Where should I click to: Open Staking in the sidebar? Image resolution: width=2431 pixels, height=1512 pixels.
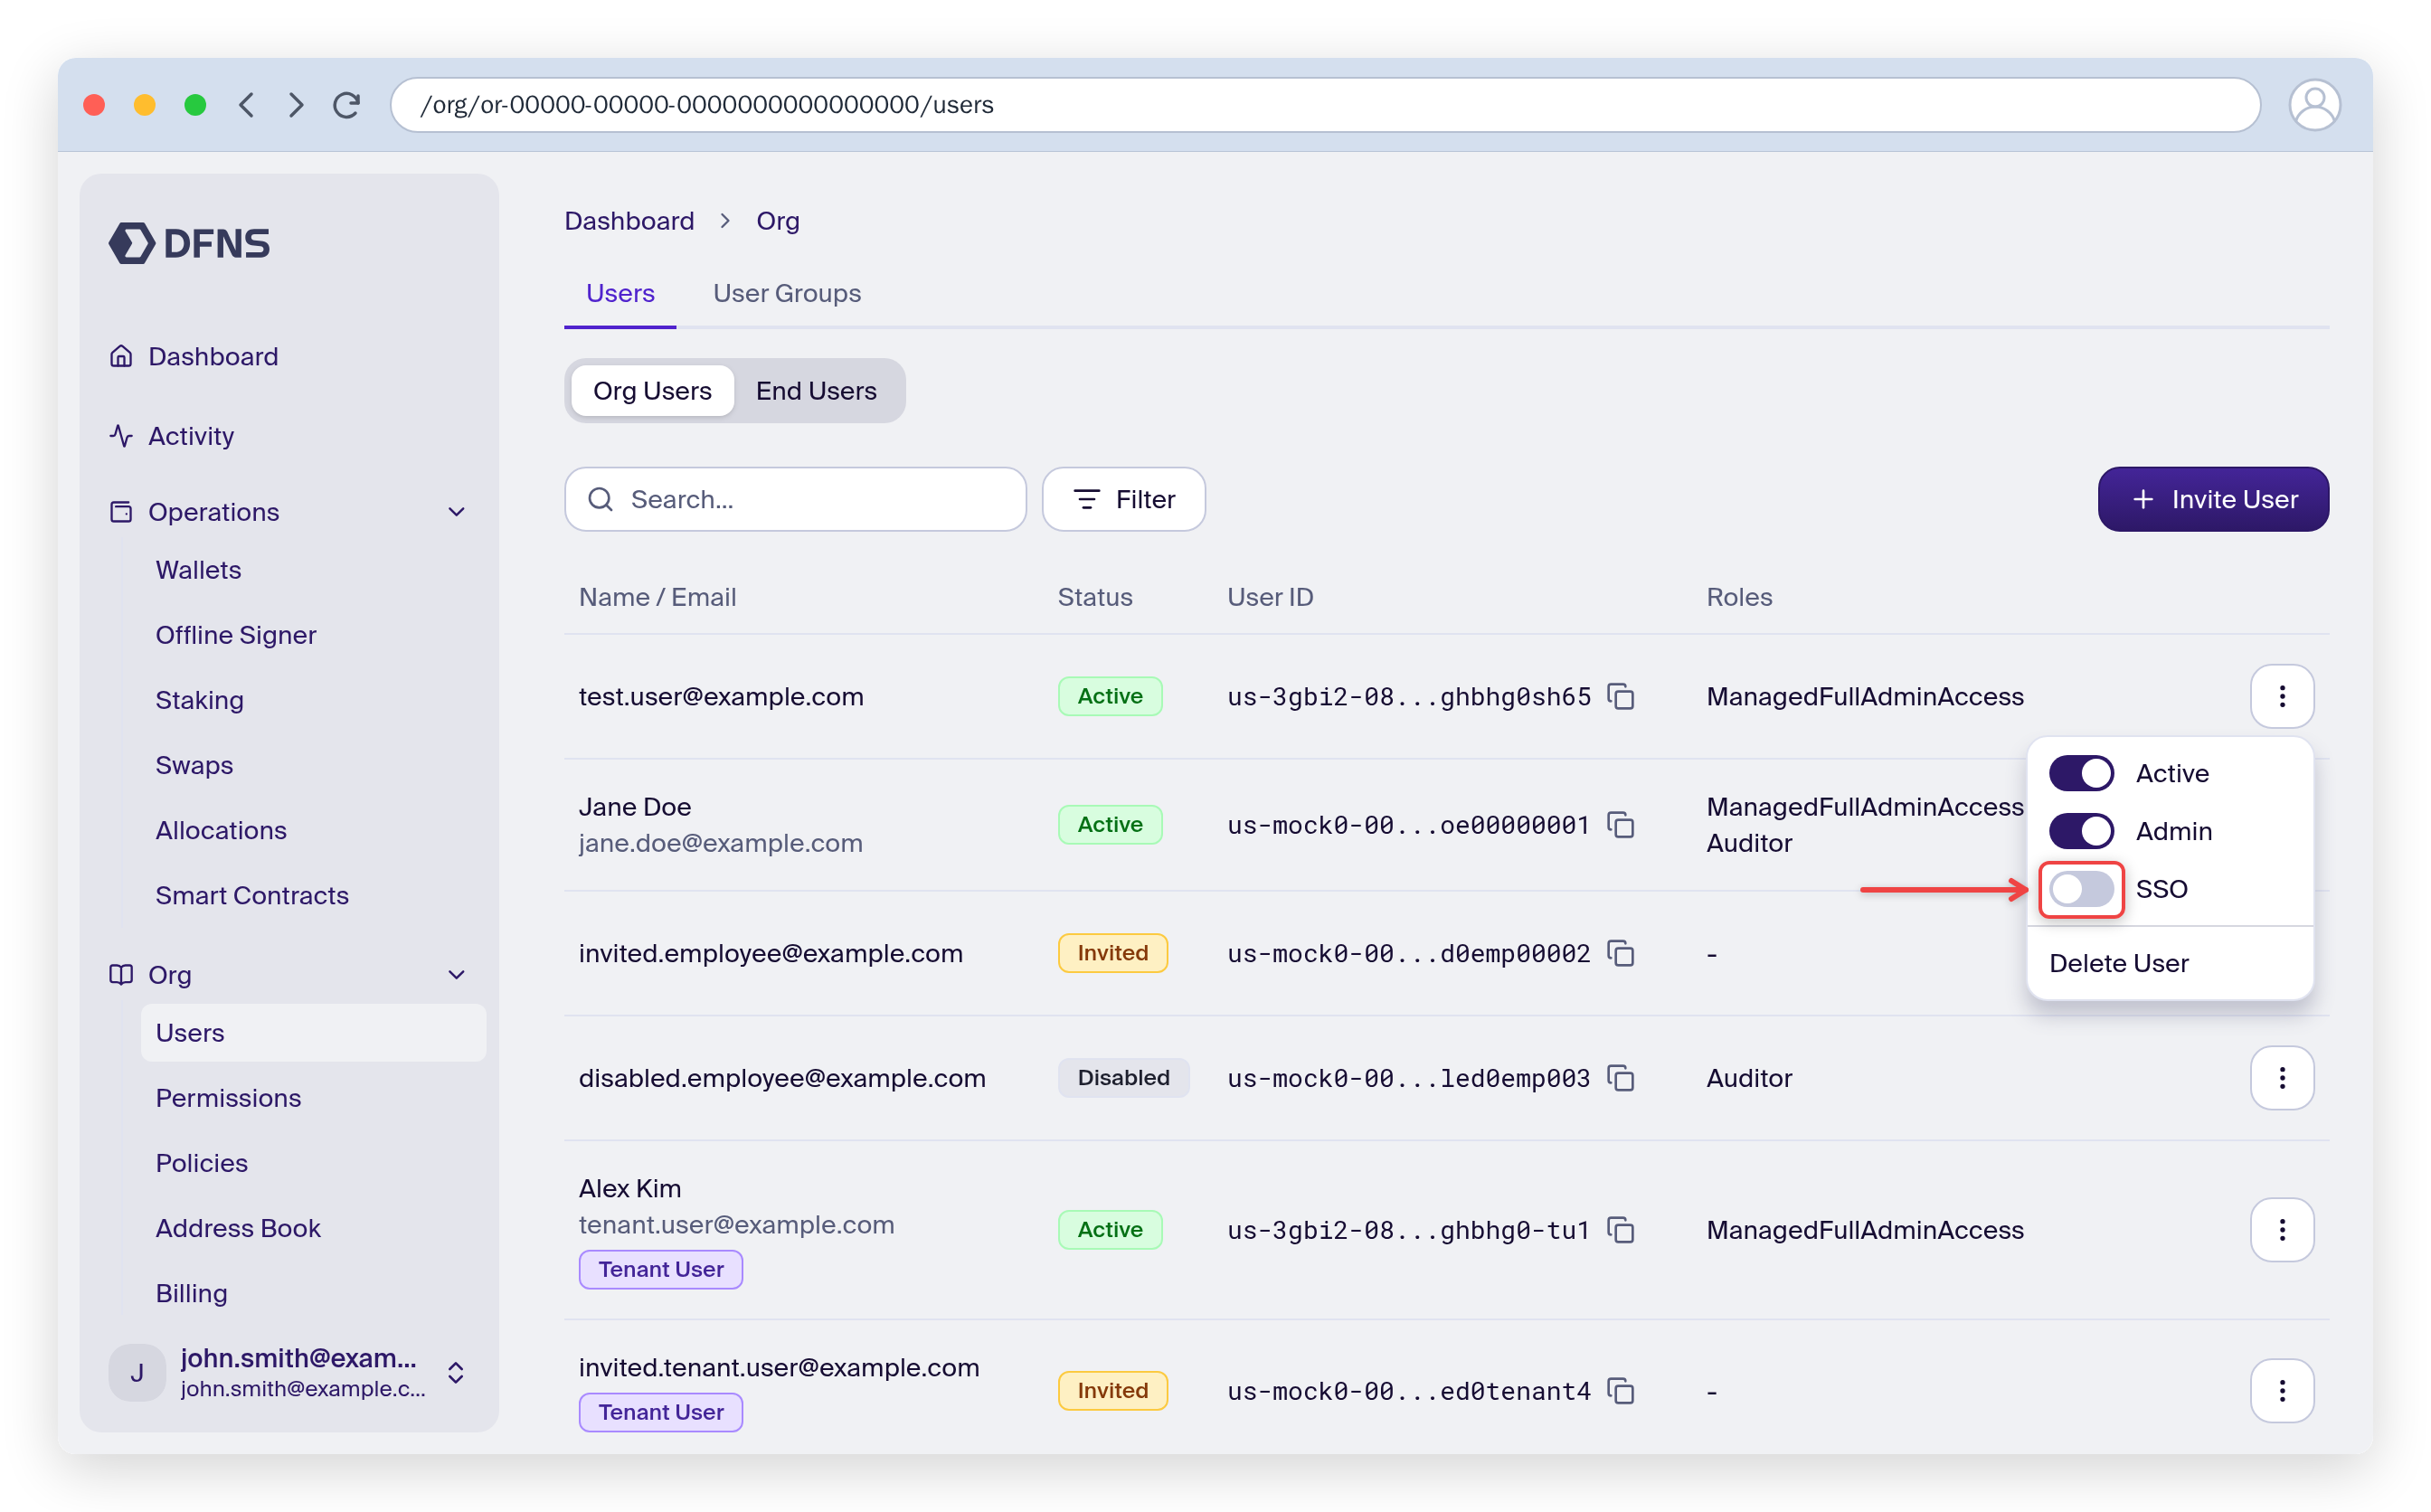click(199, 700)
